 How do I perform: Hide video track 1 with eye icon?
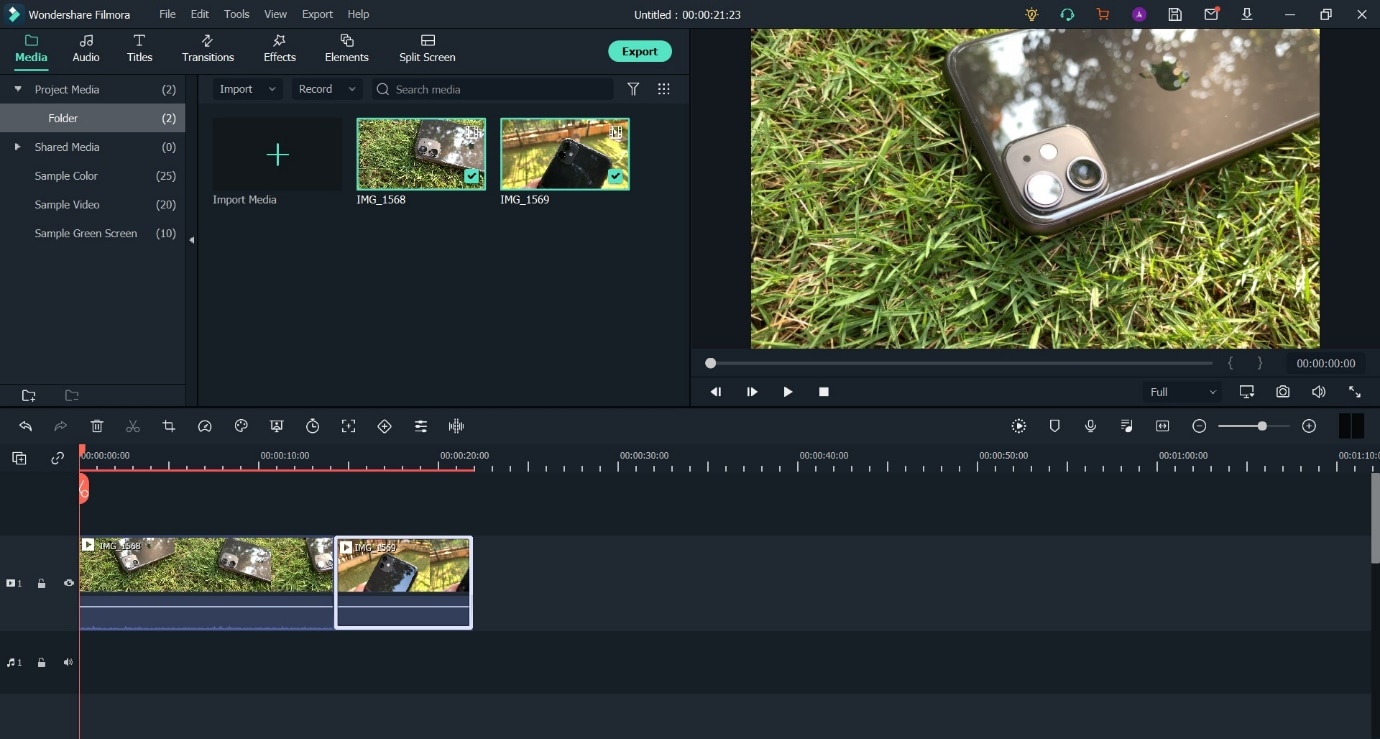coord(69,583)
